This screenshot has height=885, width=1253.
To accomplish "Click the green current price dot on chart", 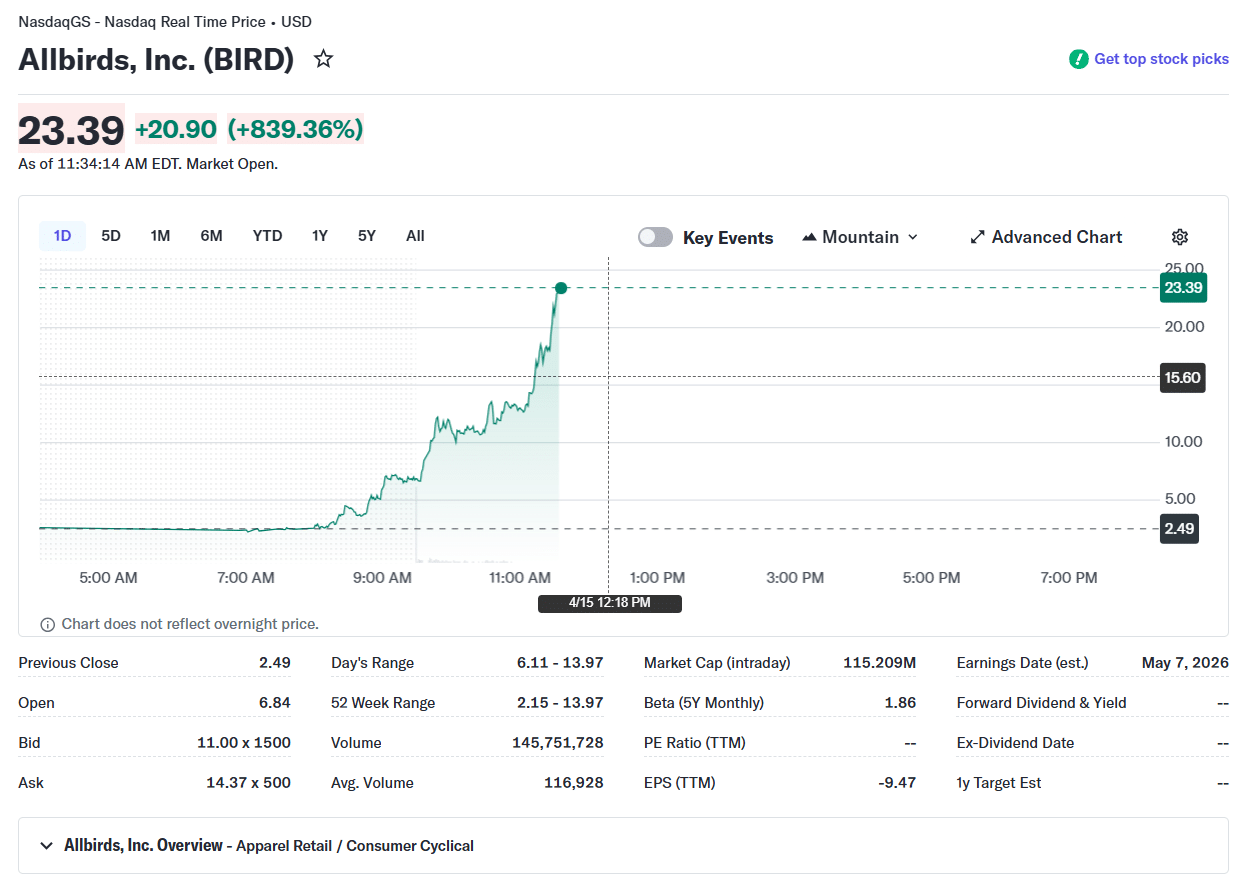I will tap(561, 288).
